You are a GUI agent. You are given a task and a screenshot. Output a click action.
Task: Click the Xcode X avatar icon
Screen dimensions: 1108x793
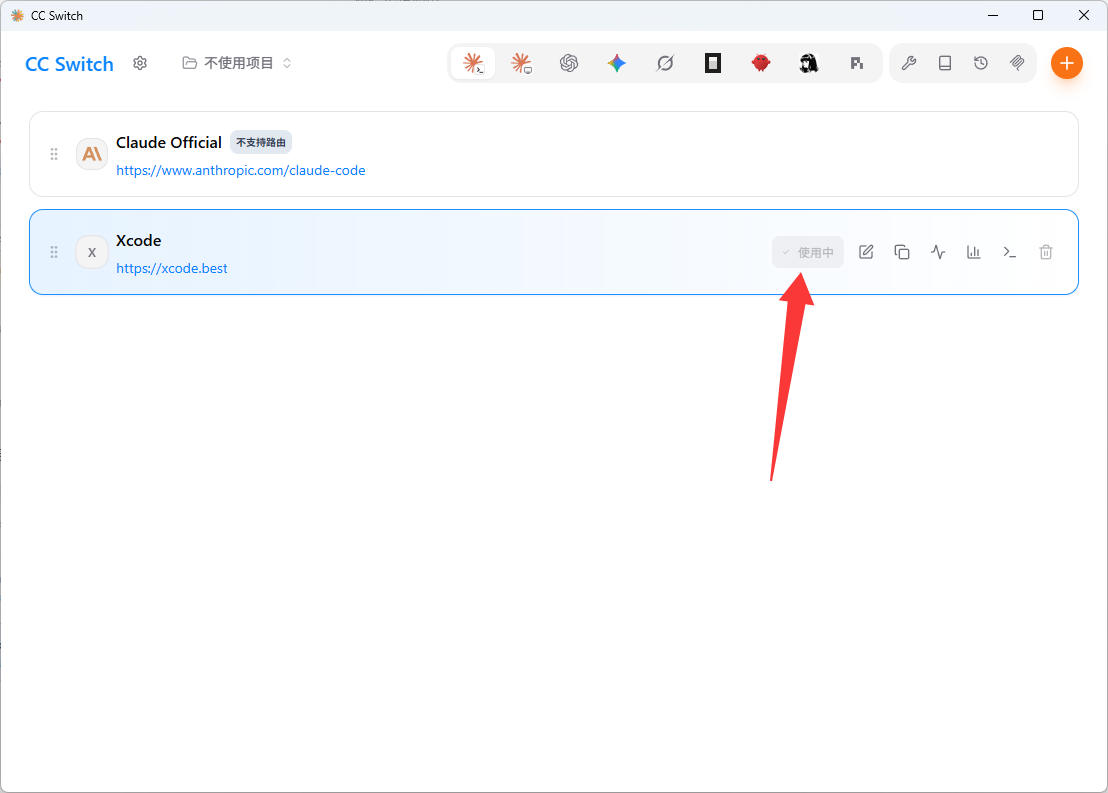[92, 252]
